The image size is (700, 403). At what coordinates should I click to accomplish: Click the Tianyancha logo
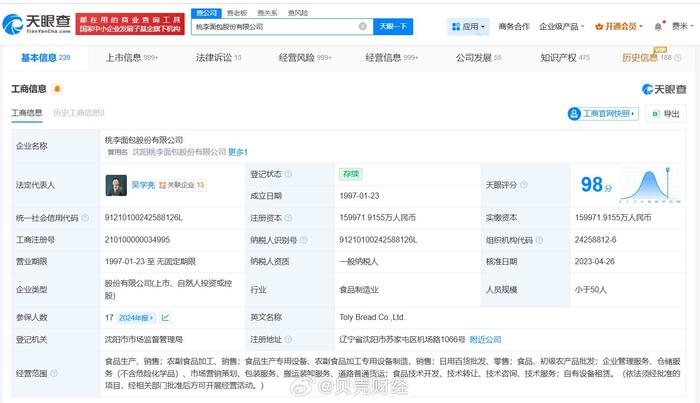point(37,24)
